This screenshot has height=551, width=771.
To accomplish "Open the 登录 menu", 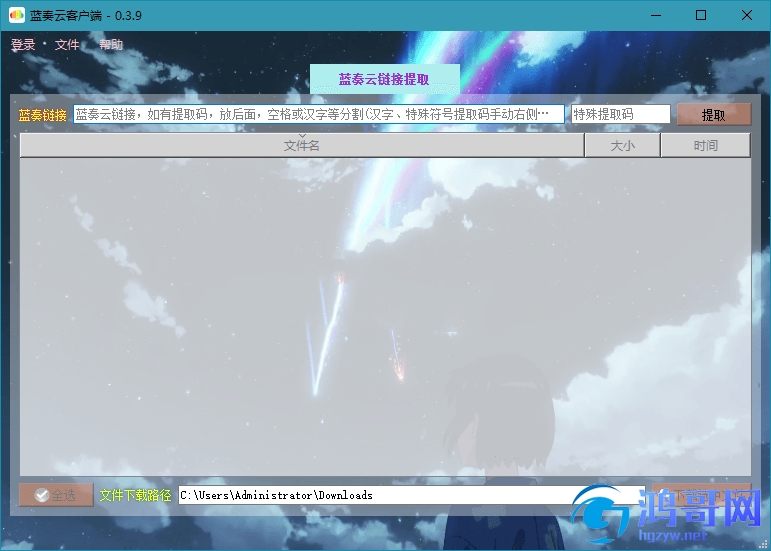I will (x=23, y=45).
